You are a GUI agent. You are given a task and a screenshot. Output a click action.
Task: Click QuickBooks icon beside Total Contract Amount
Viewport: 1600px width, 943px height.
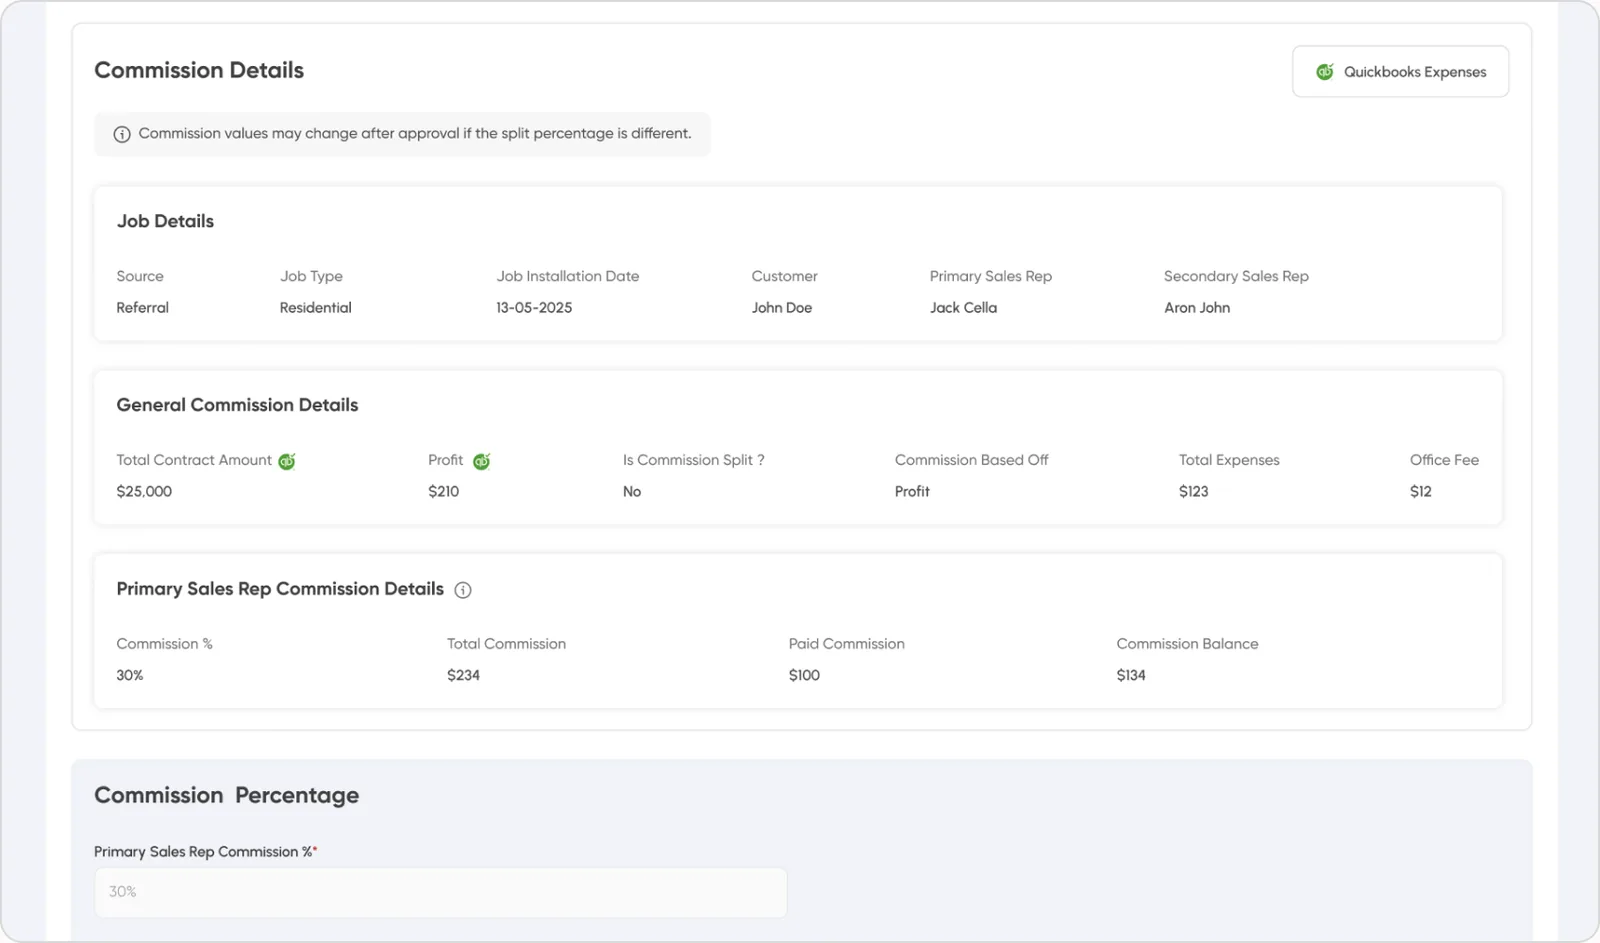[x=287, y=461]
